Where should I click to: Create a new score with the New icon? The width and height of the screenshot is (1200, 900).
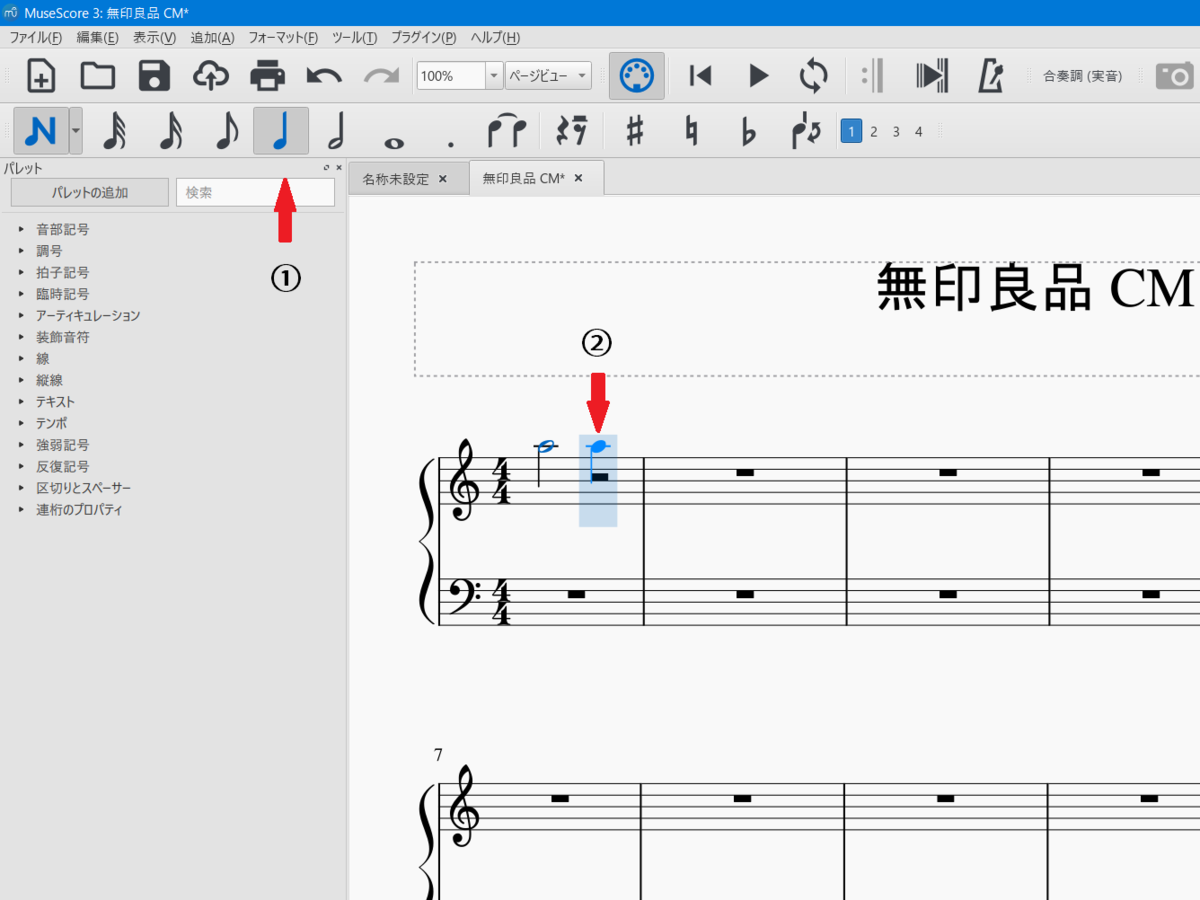point(41,76)
